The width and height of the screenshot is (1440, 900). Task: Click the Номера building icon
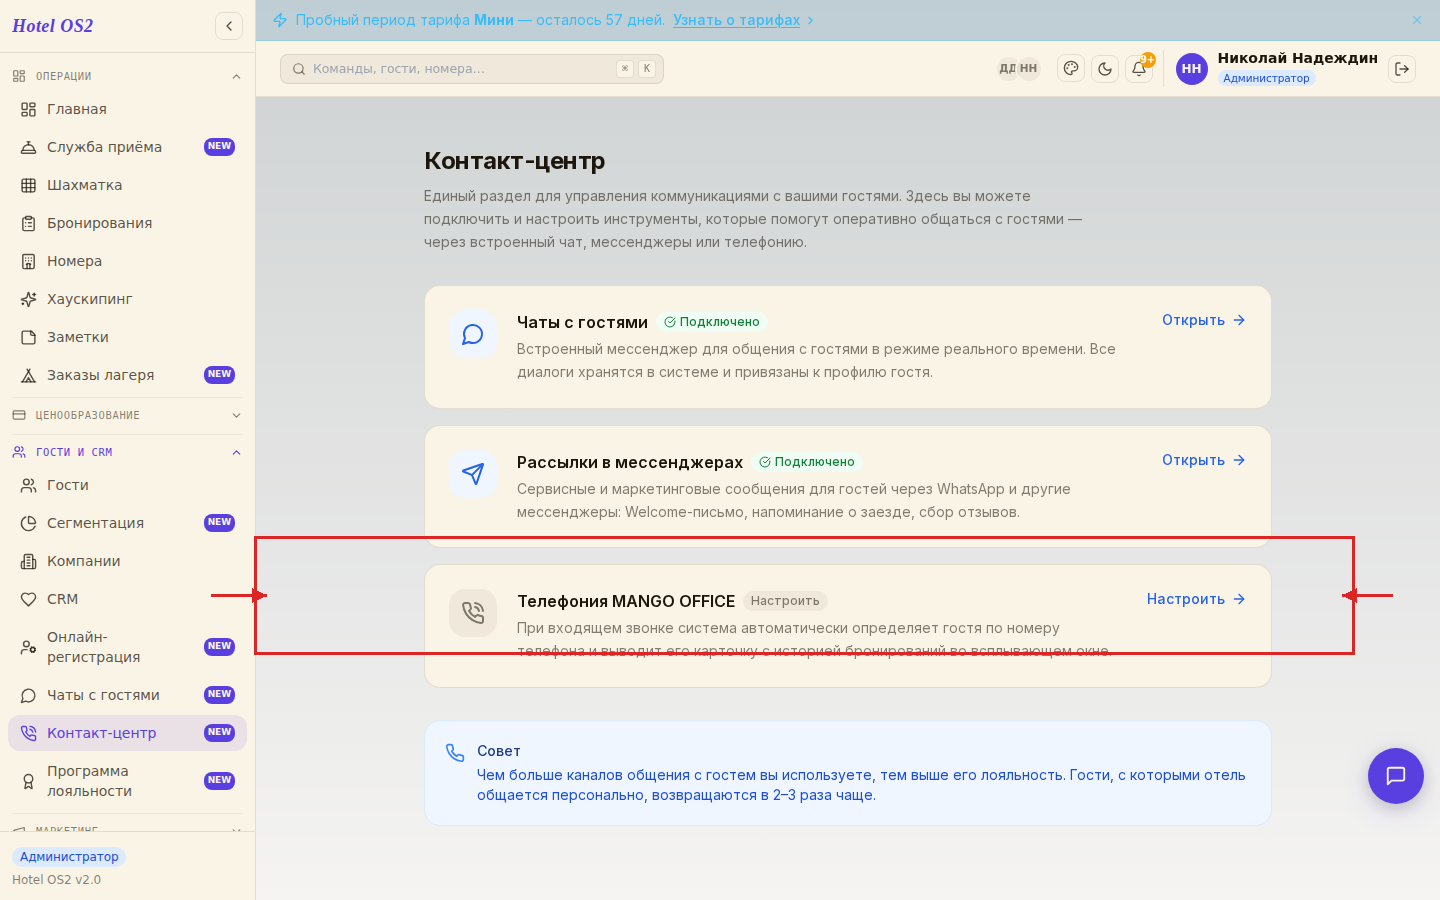29,261
